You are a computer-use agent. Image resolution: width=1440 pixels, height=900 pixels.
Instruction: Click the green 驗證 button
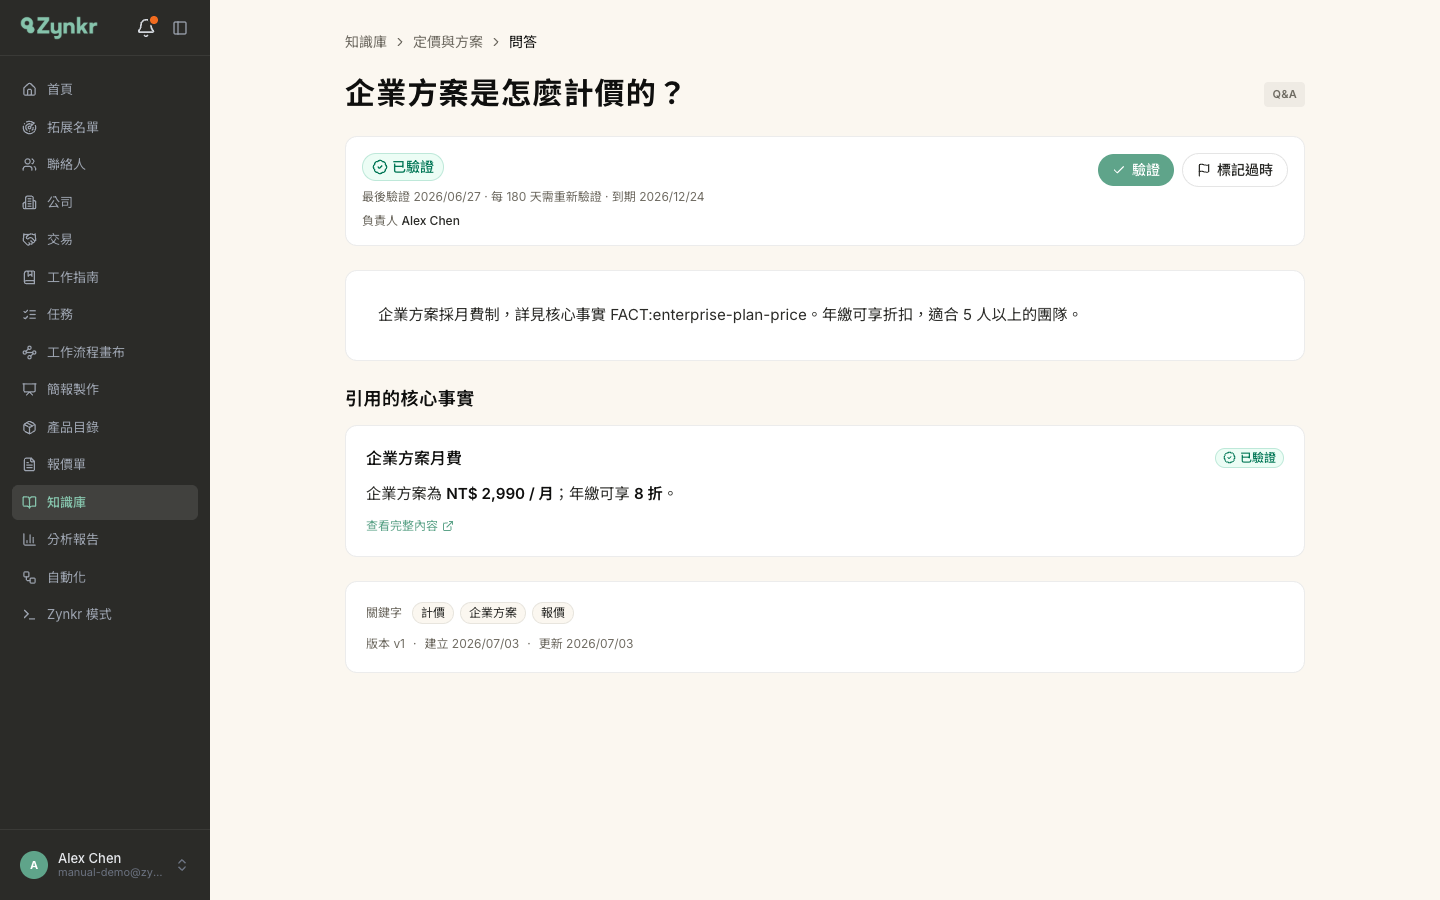[1136, 170]
